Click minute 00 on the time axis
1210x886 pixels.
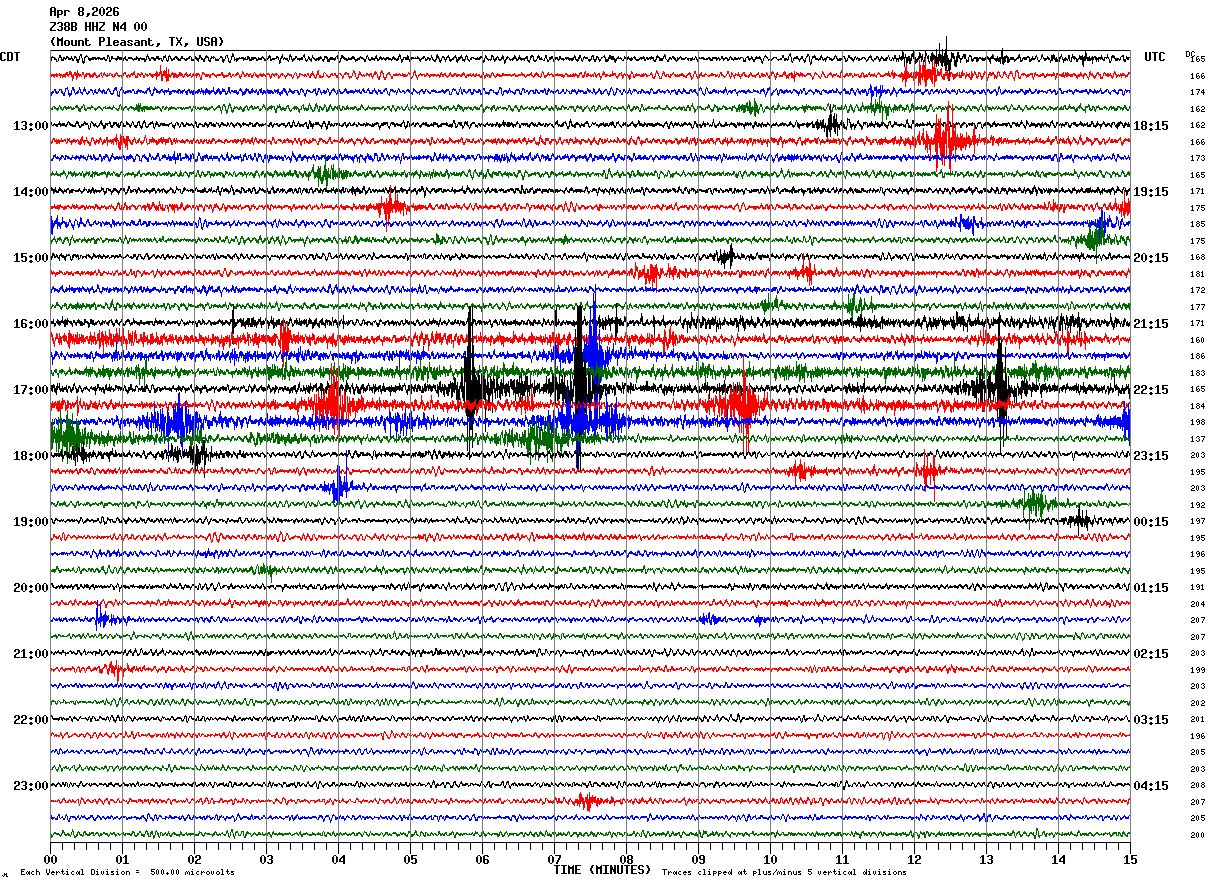coord(50,859)
